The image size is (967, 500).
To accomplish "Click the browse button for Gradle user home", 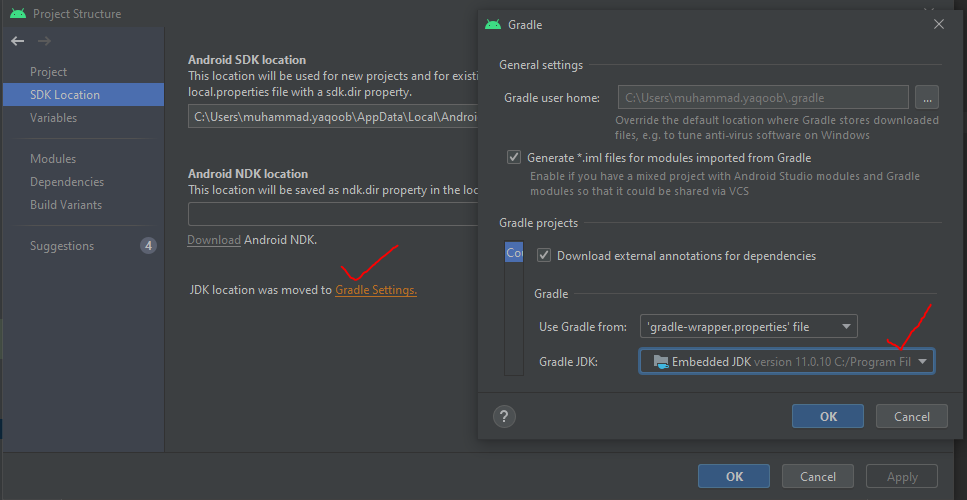I will click(927, 97).
